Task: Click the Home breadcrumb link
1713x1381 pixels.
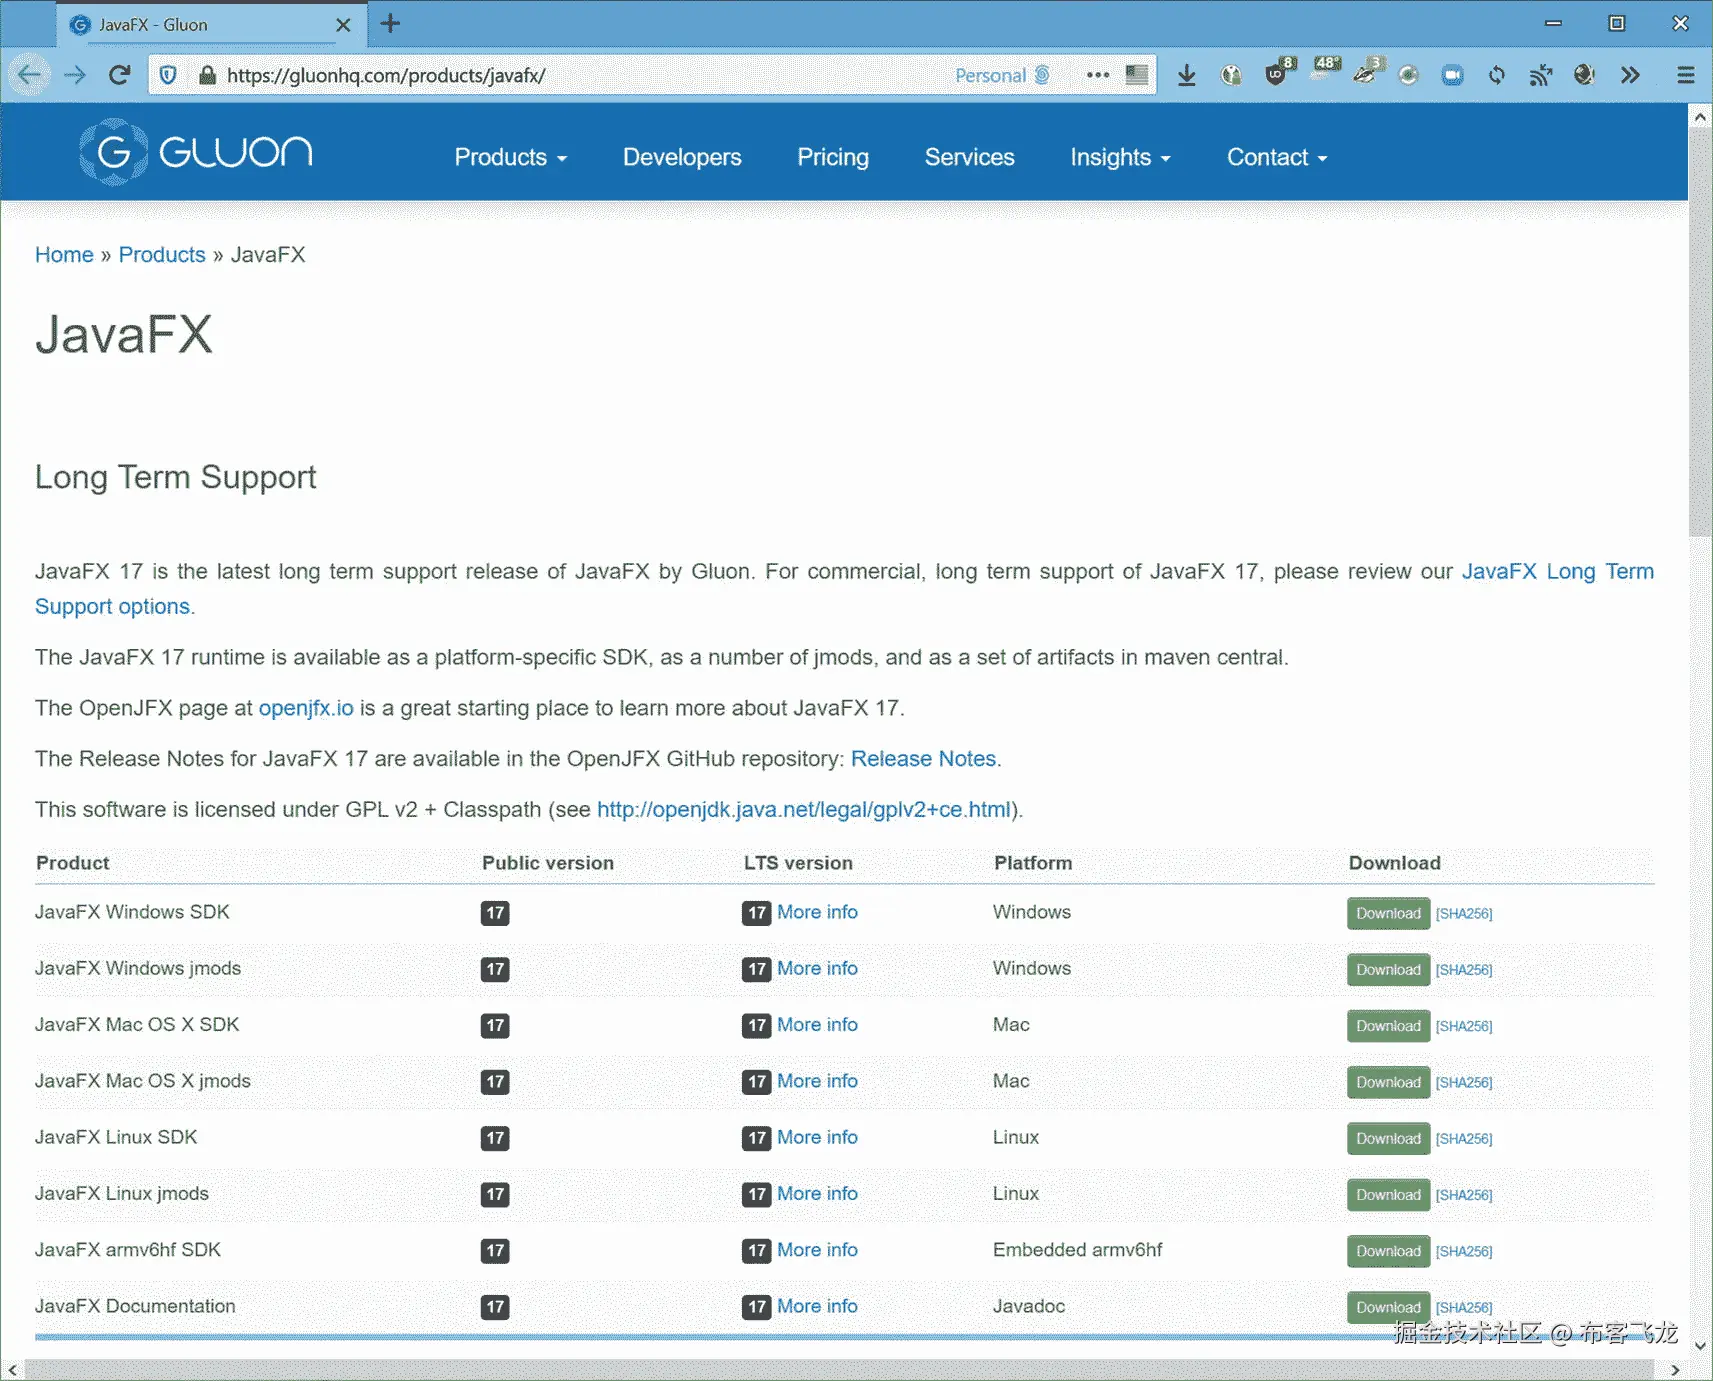Action: [64, 255]
